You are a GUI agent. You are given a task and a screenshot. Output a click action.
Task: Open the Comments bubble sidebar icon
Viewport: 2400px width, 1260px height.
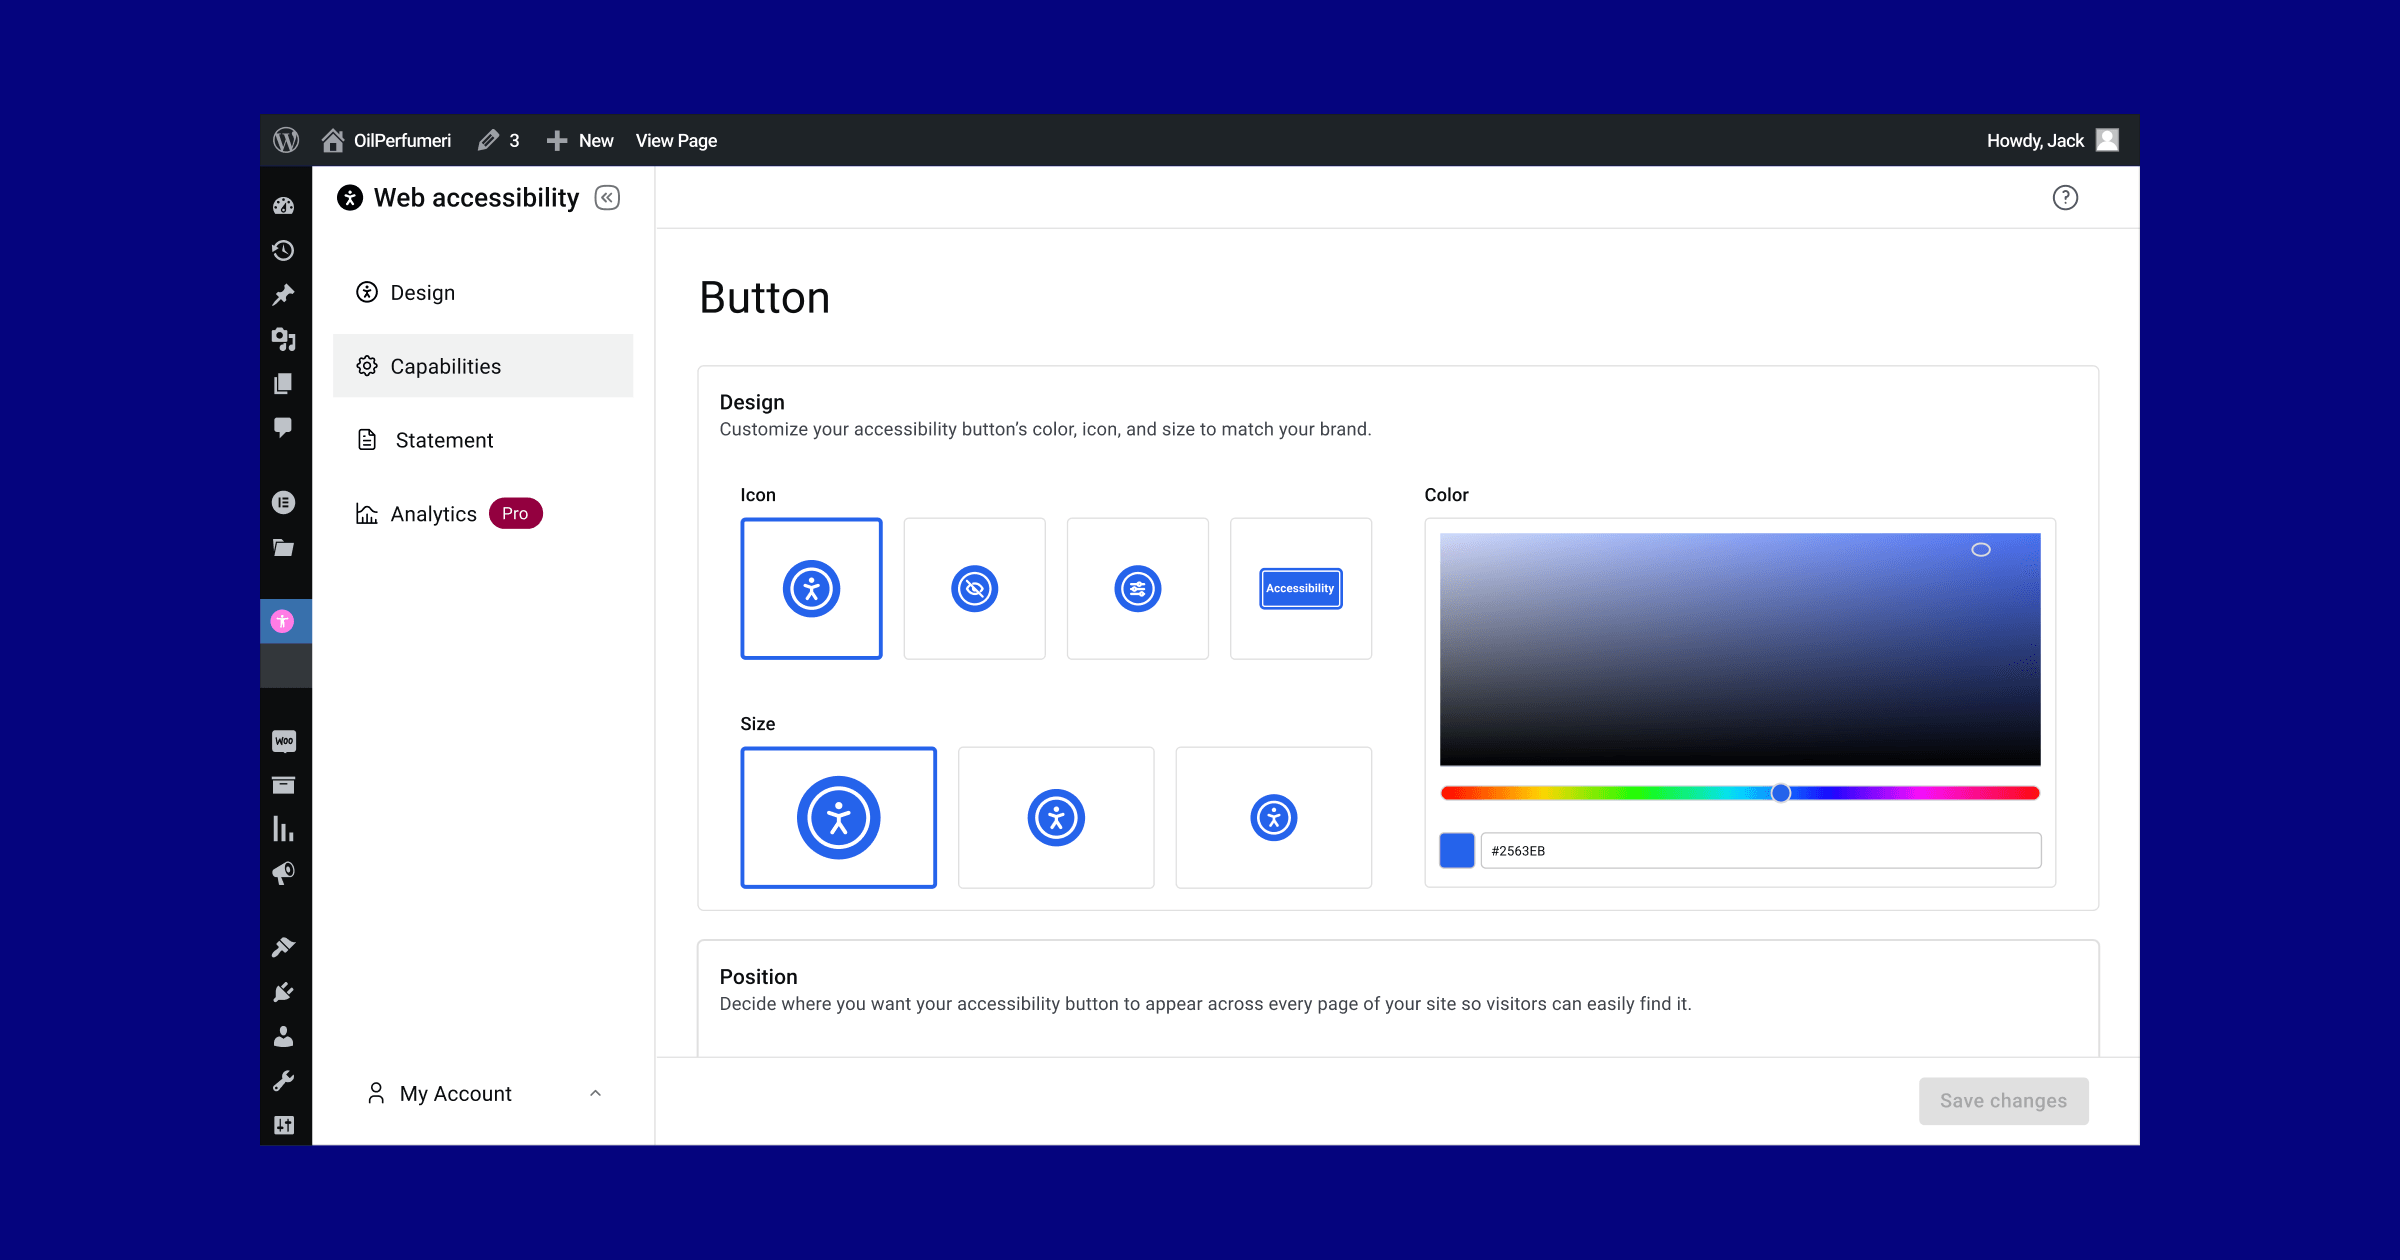(284, 427)
